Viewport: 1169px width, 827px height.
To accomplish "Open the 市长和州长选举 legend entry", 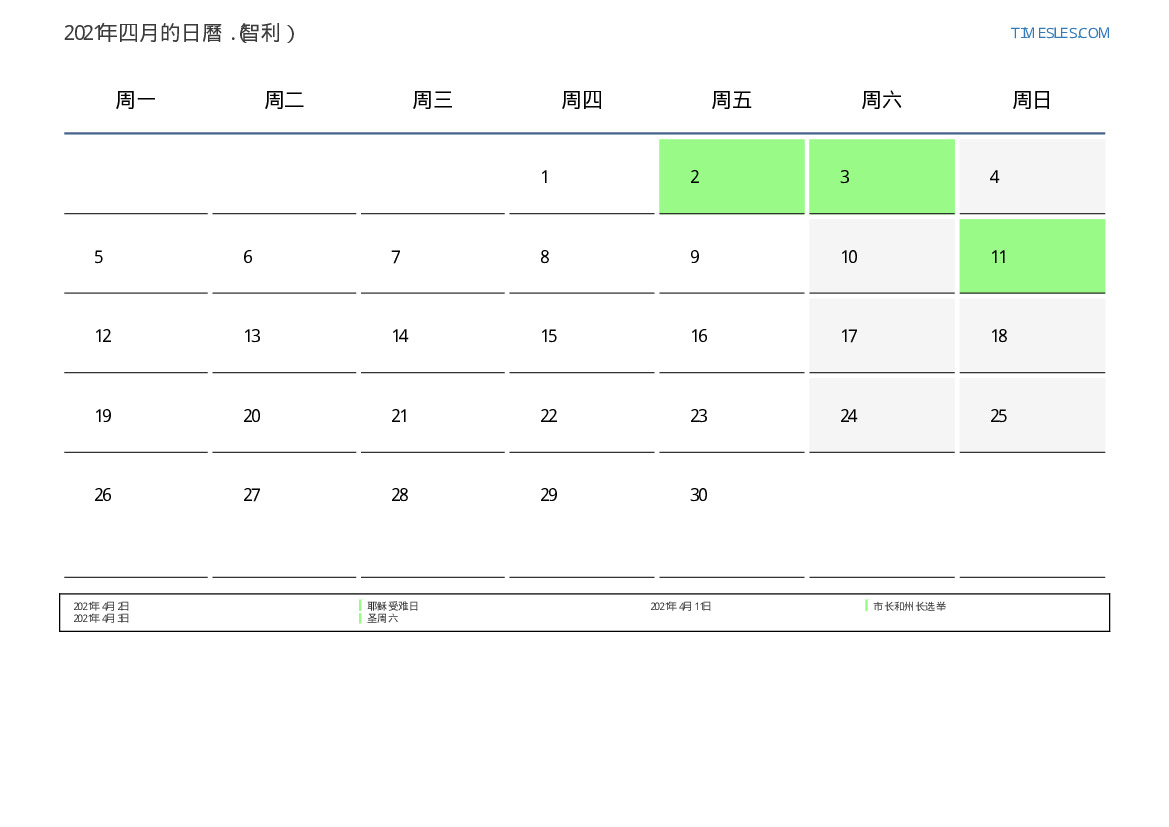I will click(909, 606).
